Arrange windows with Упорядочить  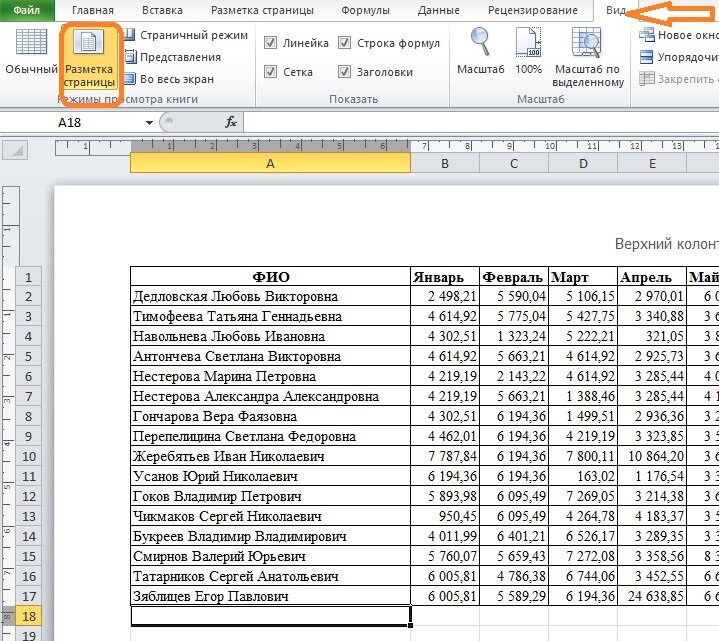[x=679, y=57]
